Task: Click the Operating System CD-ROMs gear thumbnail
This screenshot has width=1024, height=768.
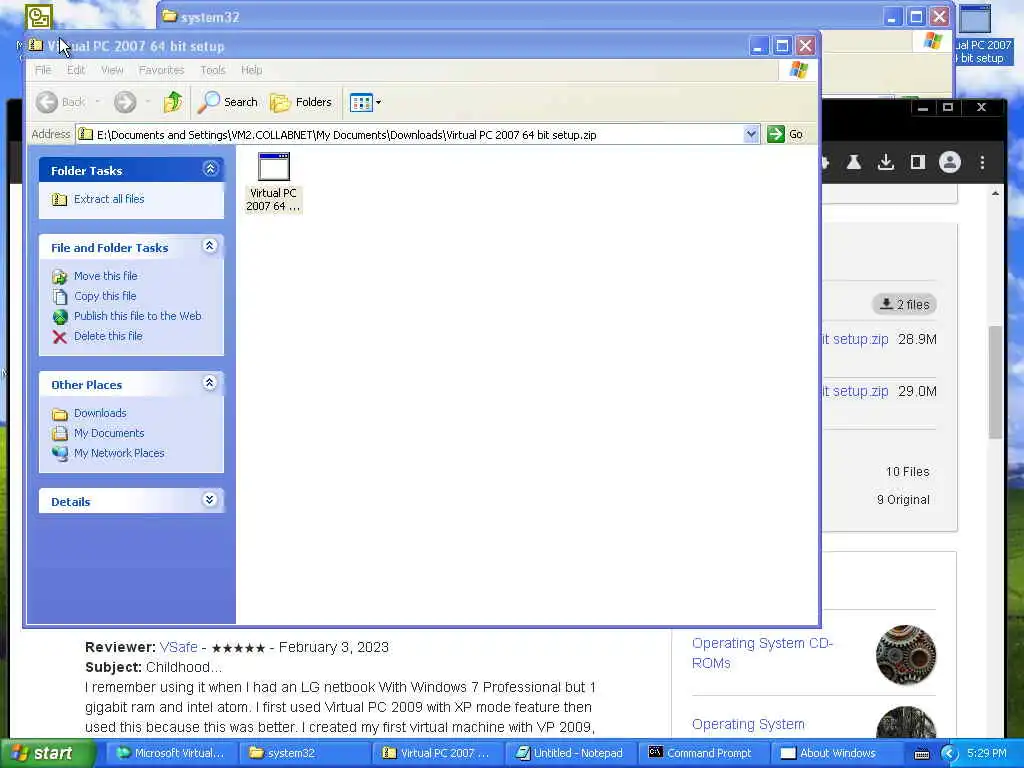Action: coord(906,655)
